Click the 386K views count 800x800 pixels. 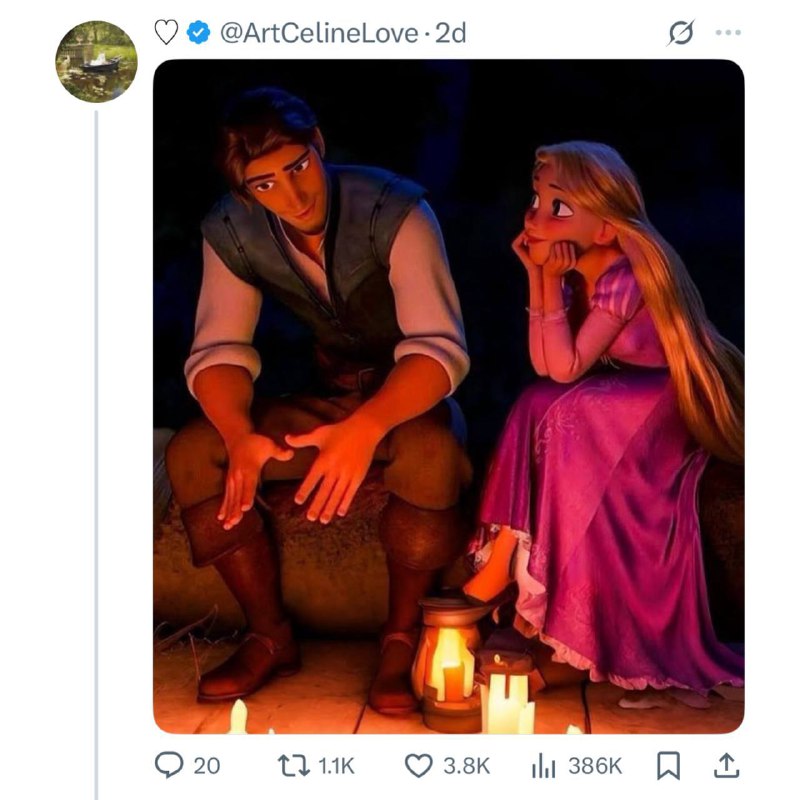point(596,766)
